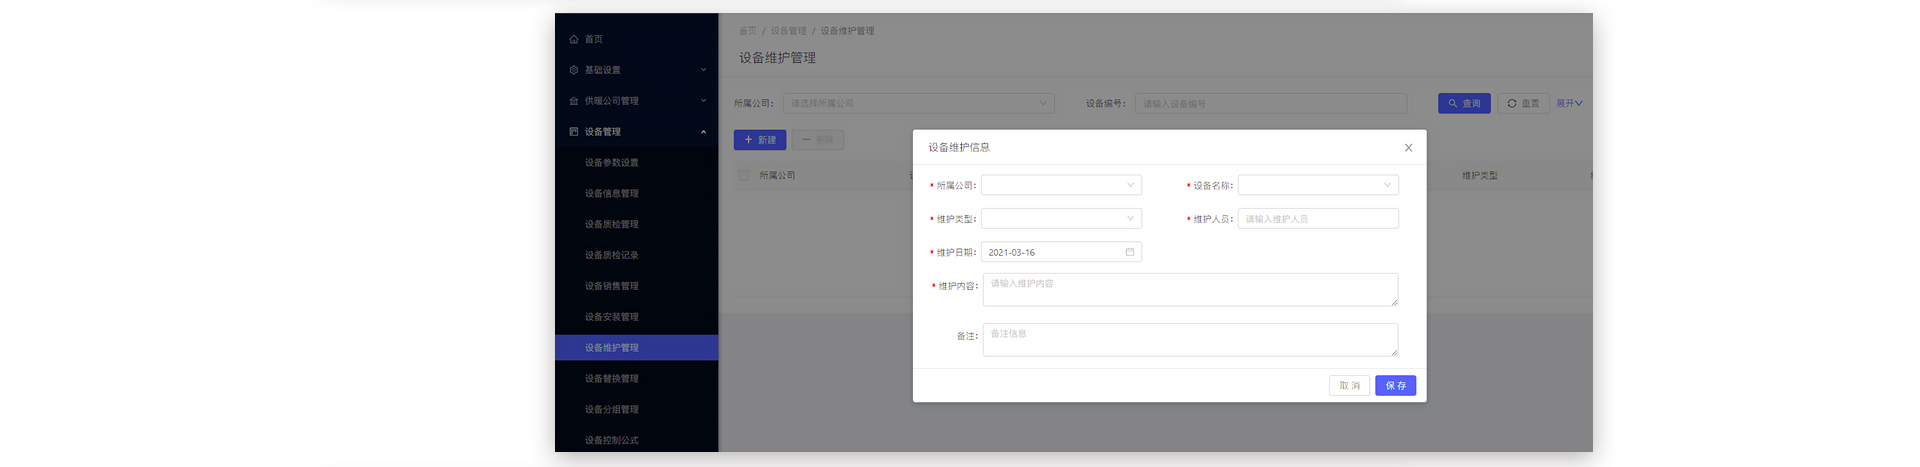
Task: Collapse the 设备管理 menu chevron
Action: [x=703, y=132]
